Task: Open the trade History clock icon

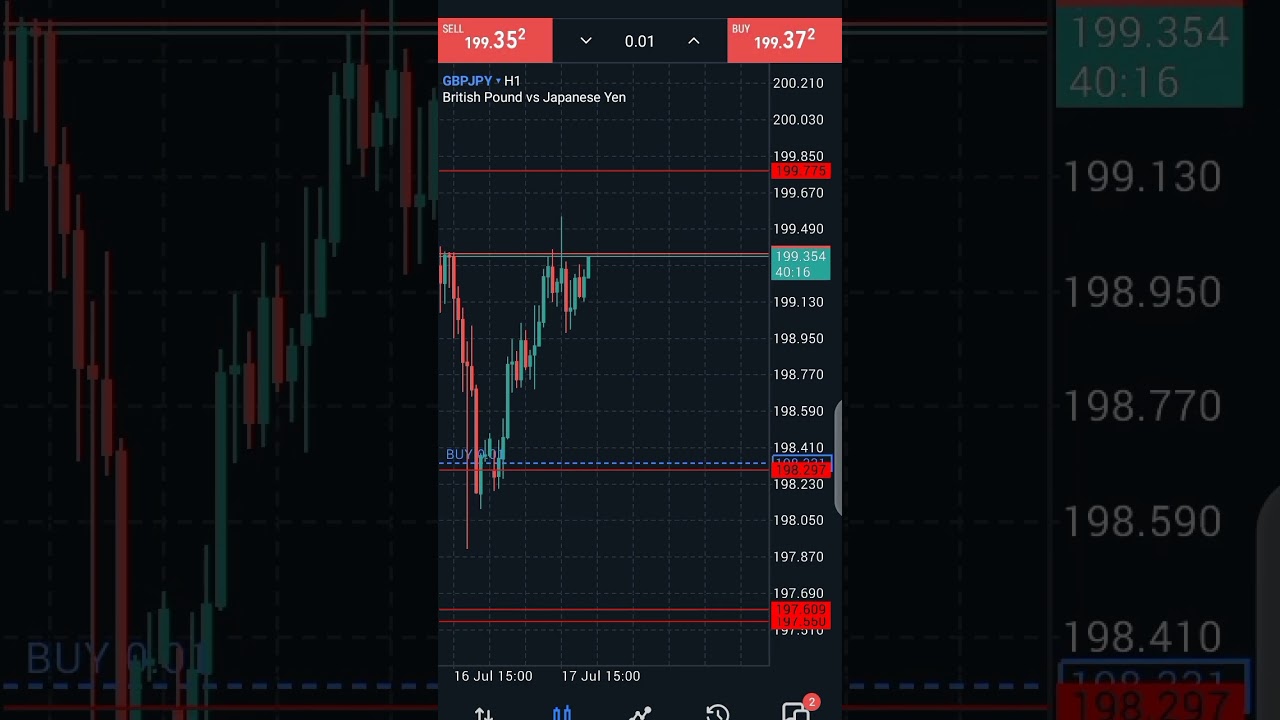Action: pyautogui.click(x=717, y=713)
